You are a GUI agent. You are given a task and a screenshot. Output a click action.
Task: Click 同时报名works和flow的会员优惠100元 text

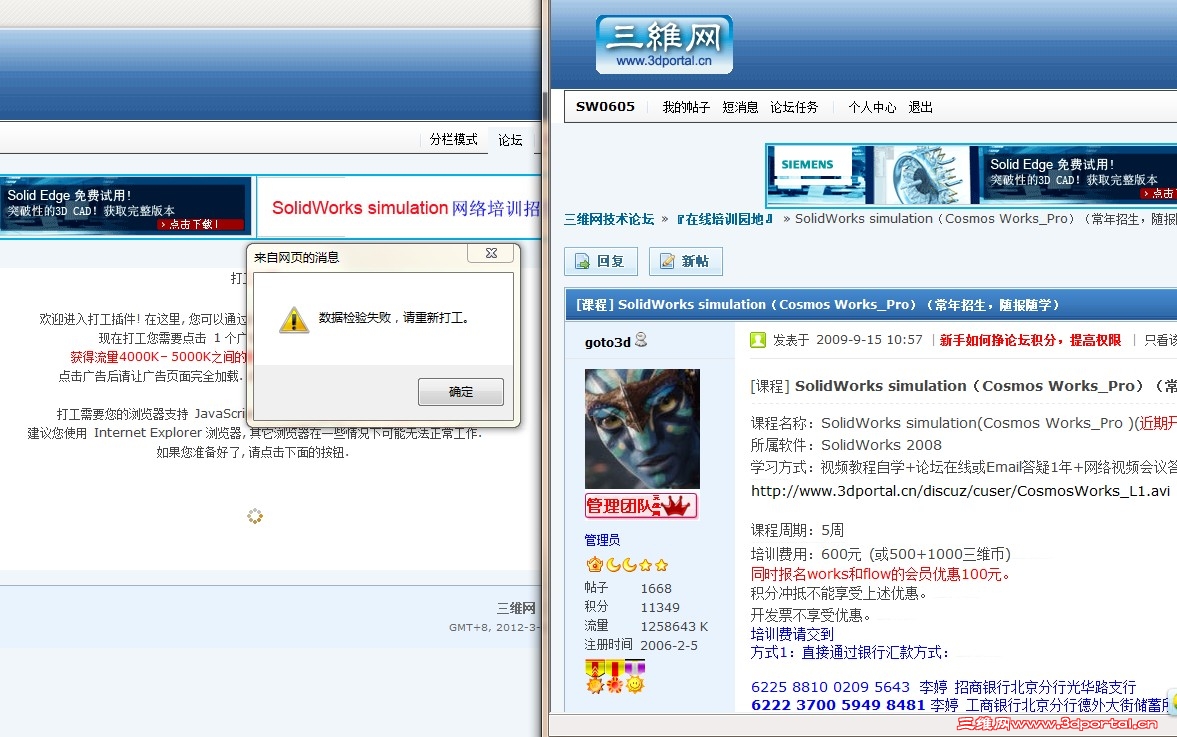881,574
